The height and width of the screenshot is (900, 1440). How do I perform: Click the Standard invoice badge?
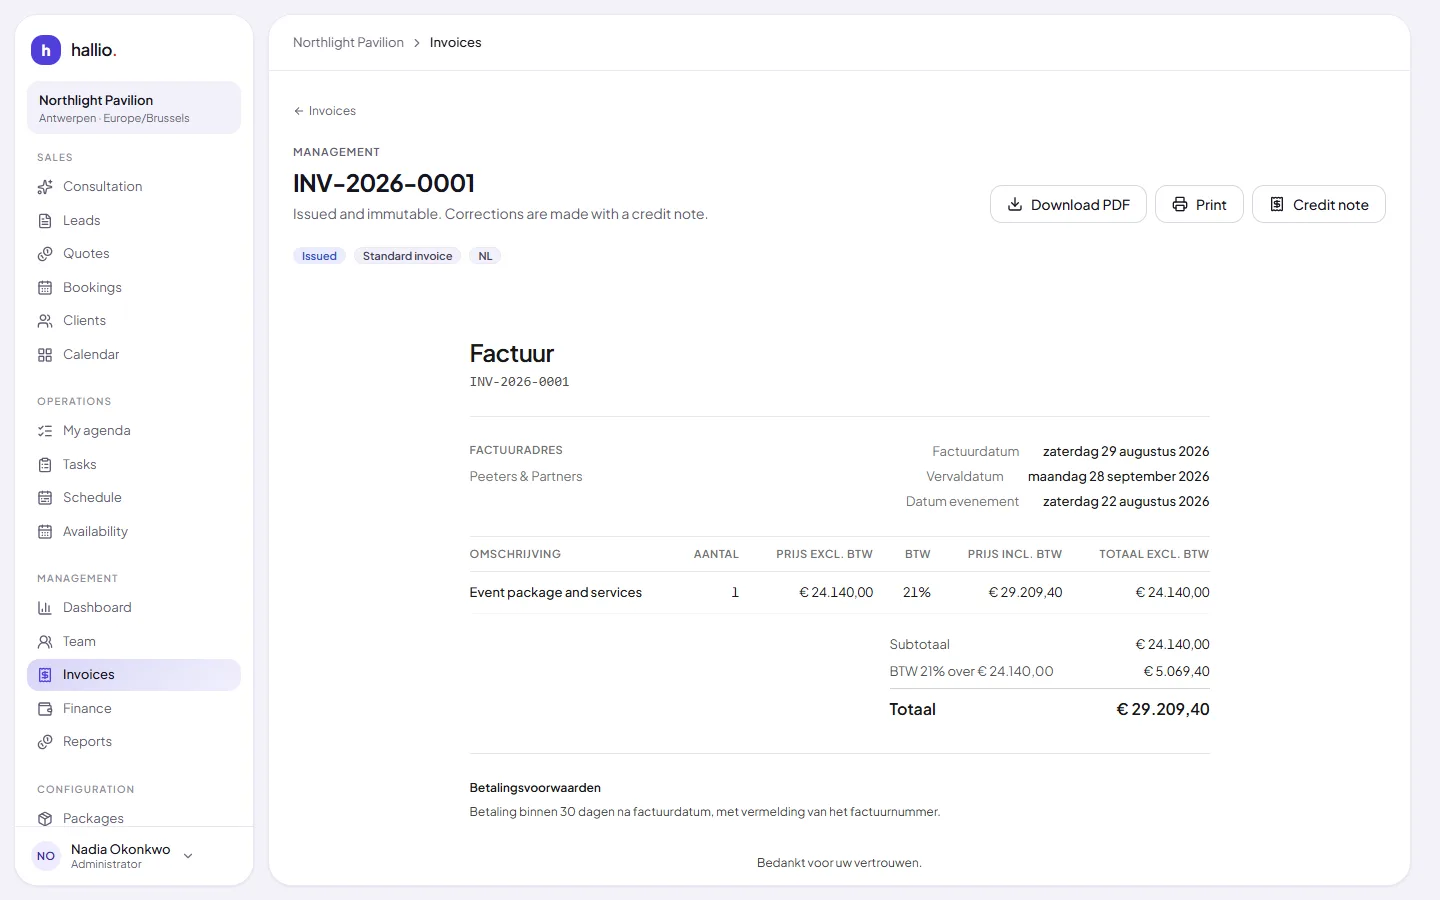pos(407,256)
